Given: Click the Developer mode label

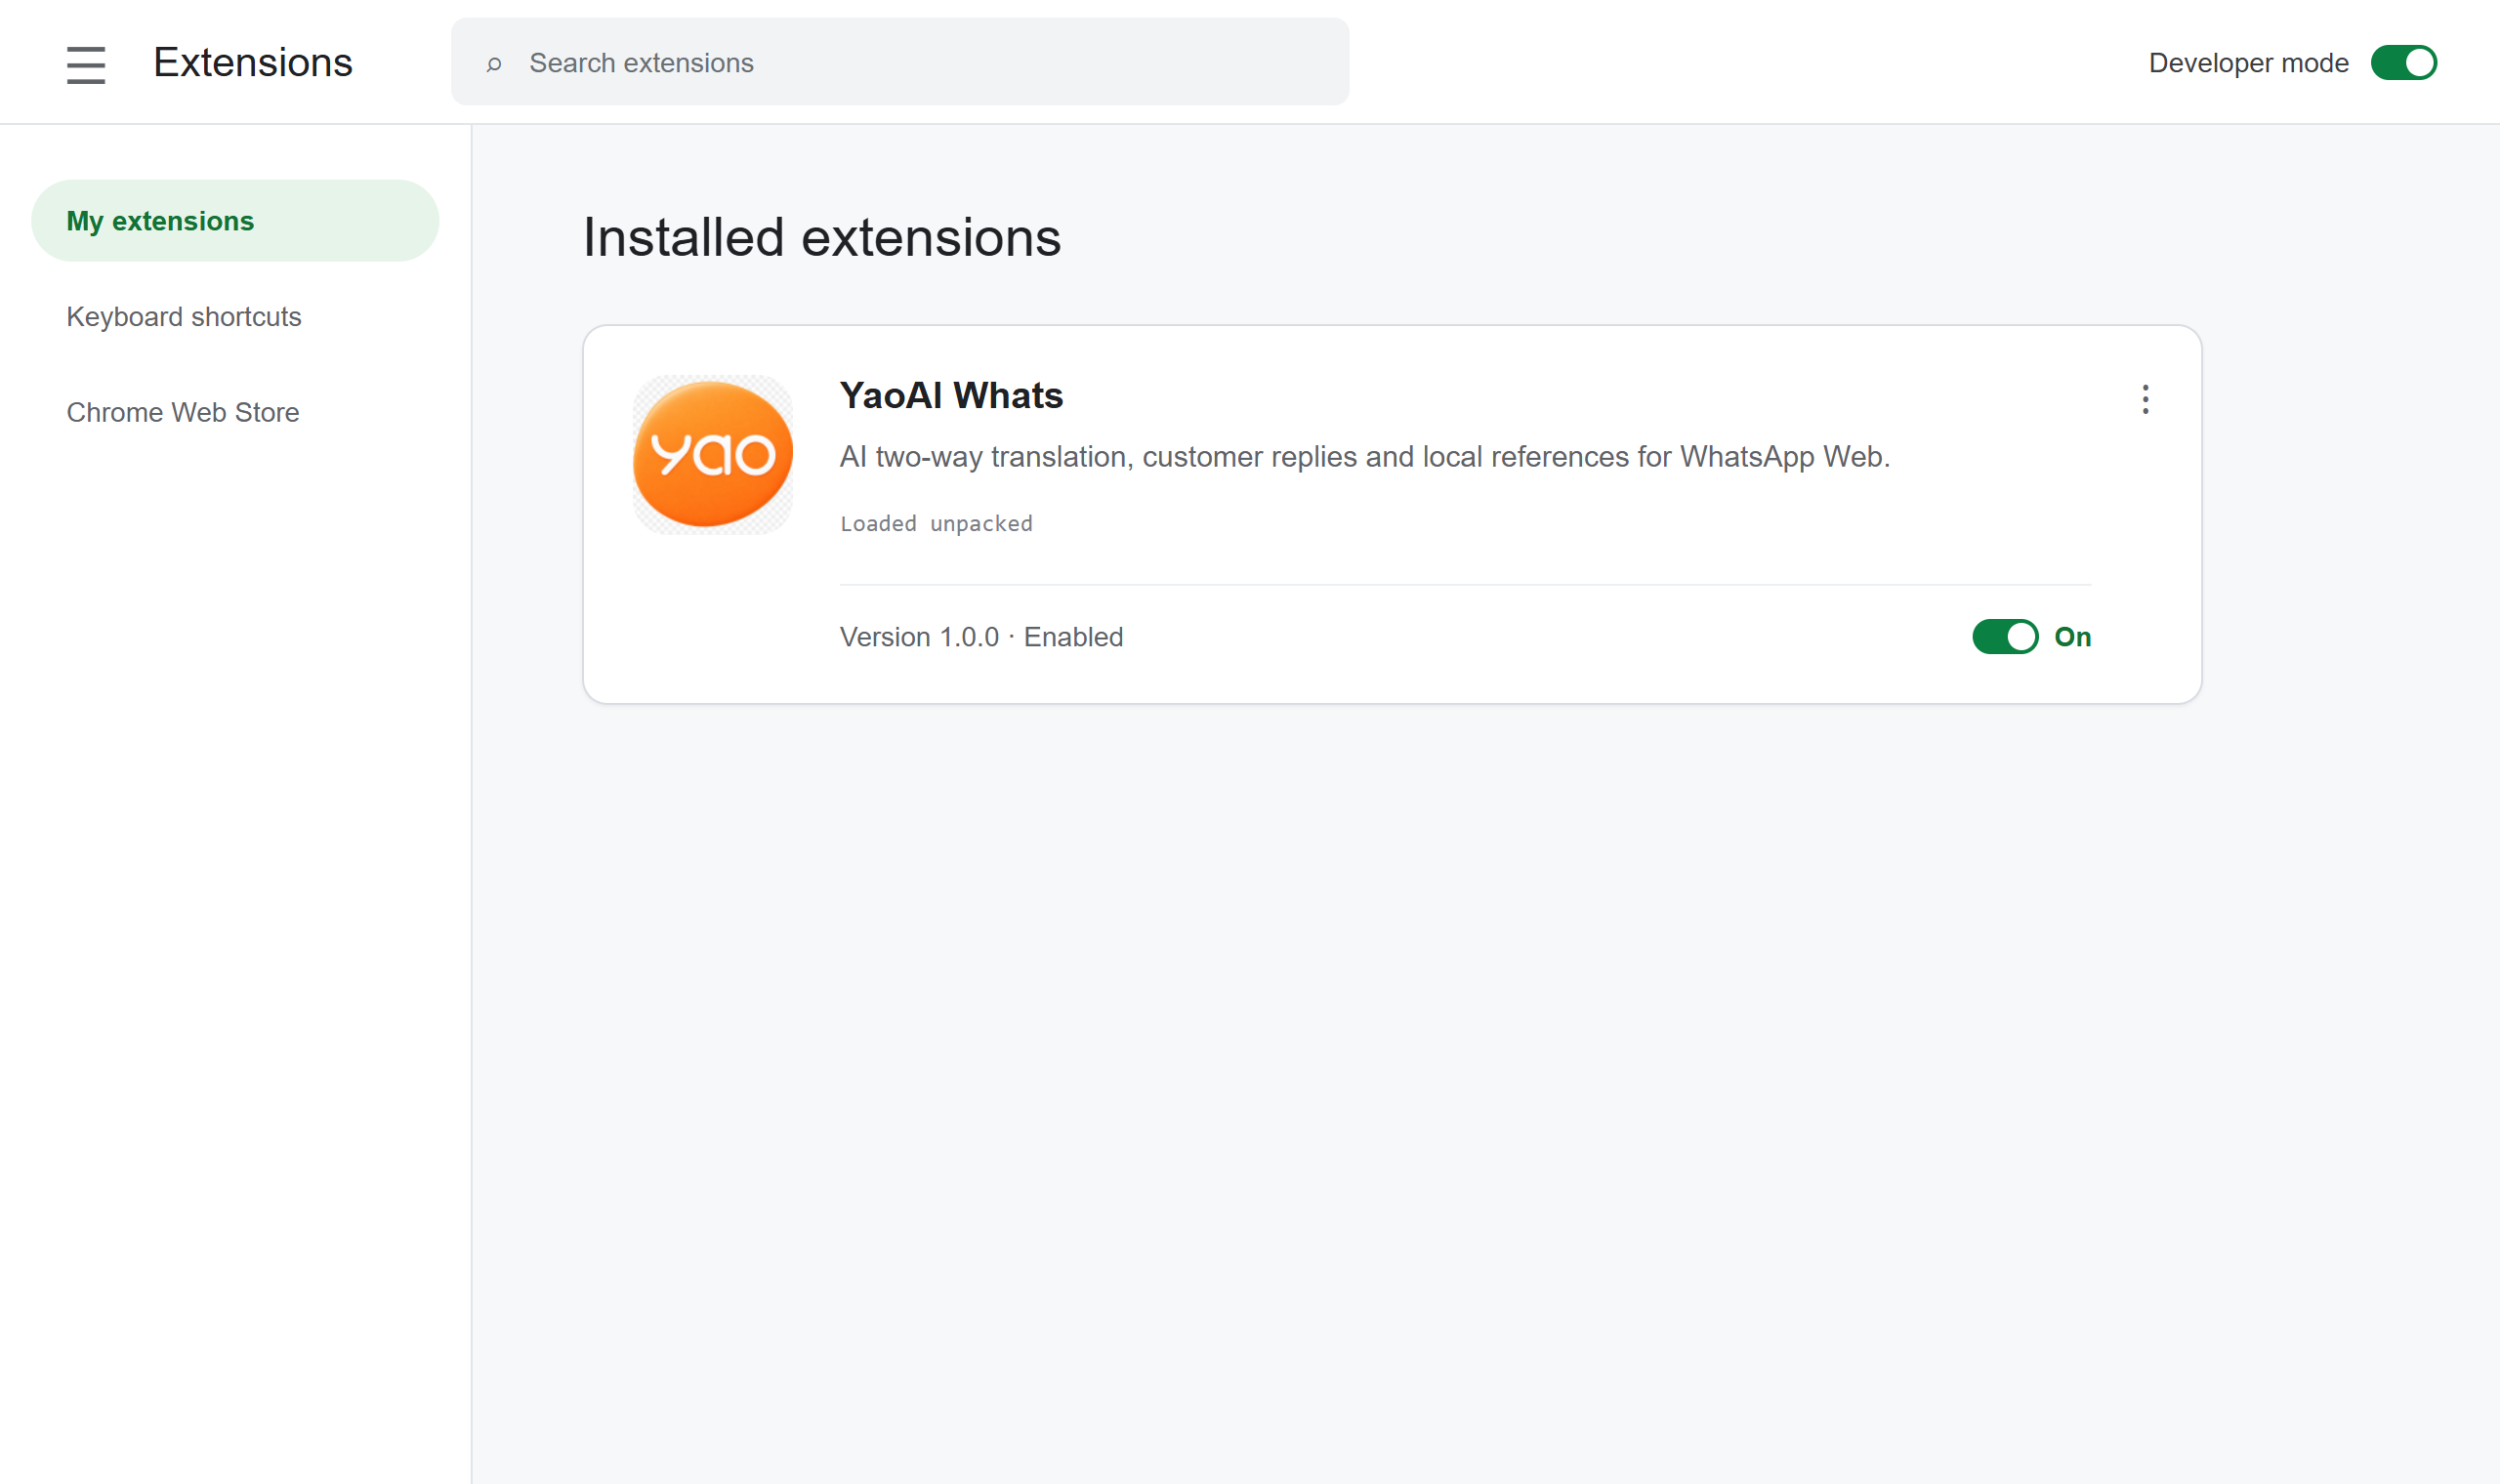Looking at the screenshot, I should point(2248,63).
